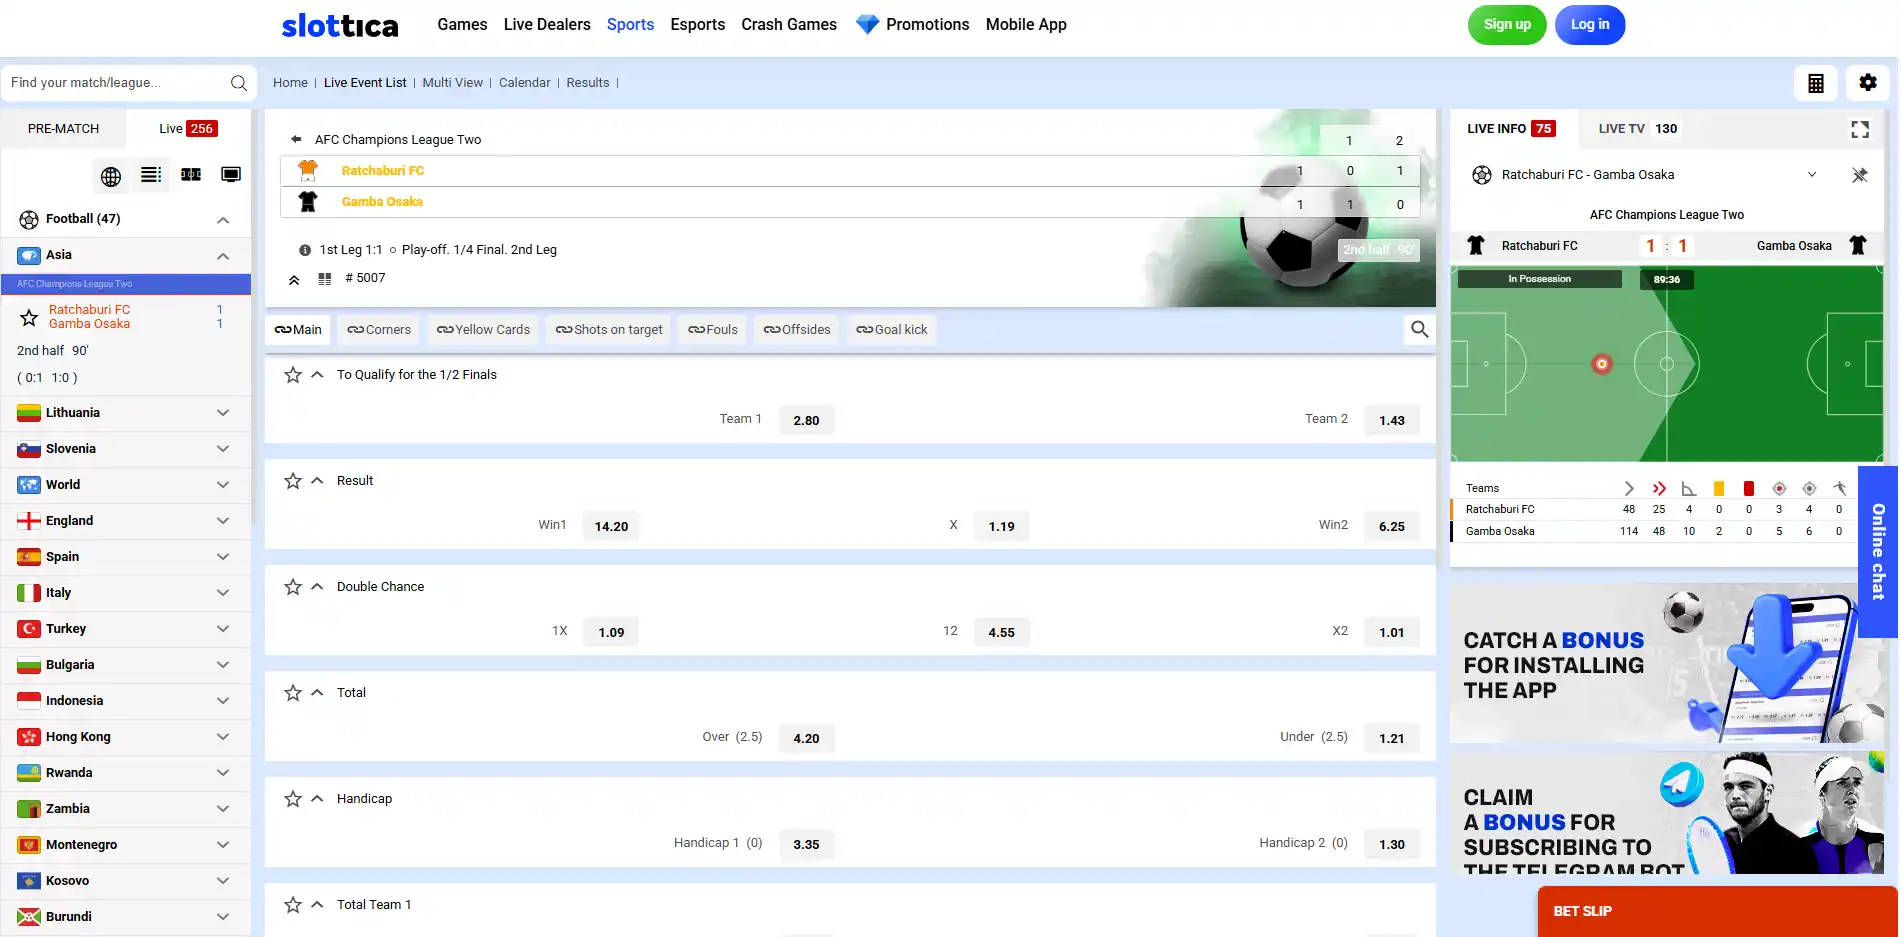Star the Double Chance market
Image resolution: width=1901 pixels, height=937 pixels.
pyautogui.click(x=293, y=587)
